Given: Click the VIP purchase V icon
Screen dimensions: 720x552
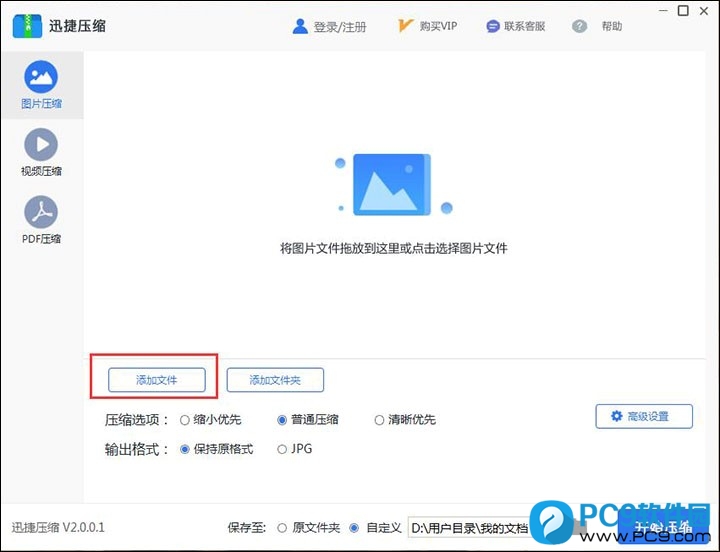Looking at the screenshot, I should point(405,26).
